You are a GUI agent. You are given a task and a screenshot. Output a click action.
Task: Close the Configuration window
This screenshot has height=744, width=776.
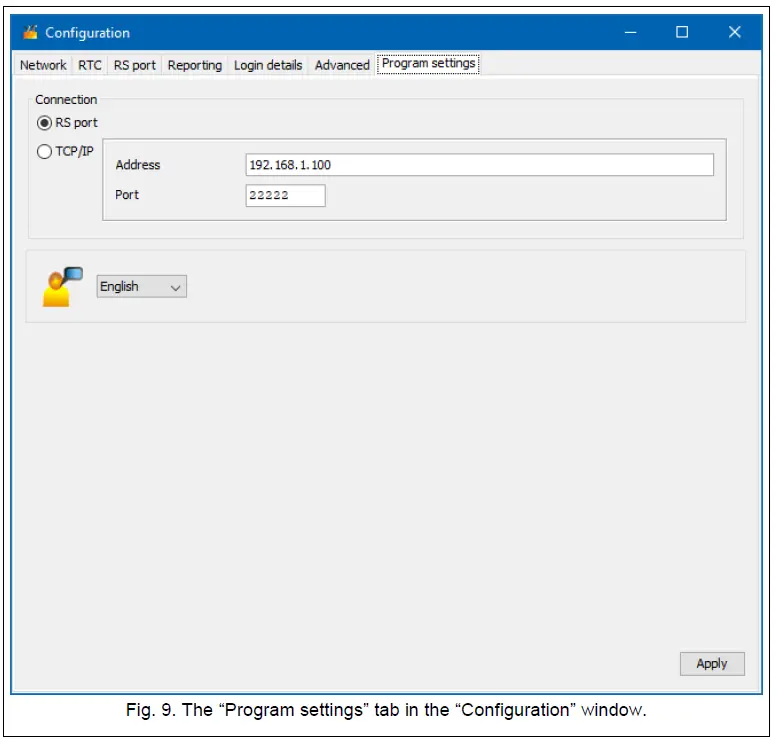coord(735,32)
